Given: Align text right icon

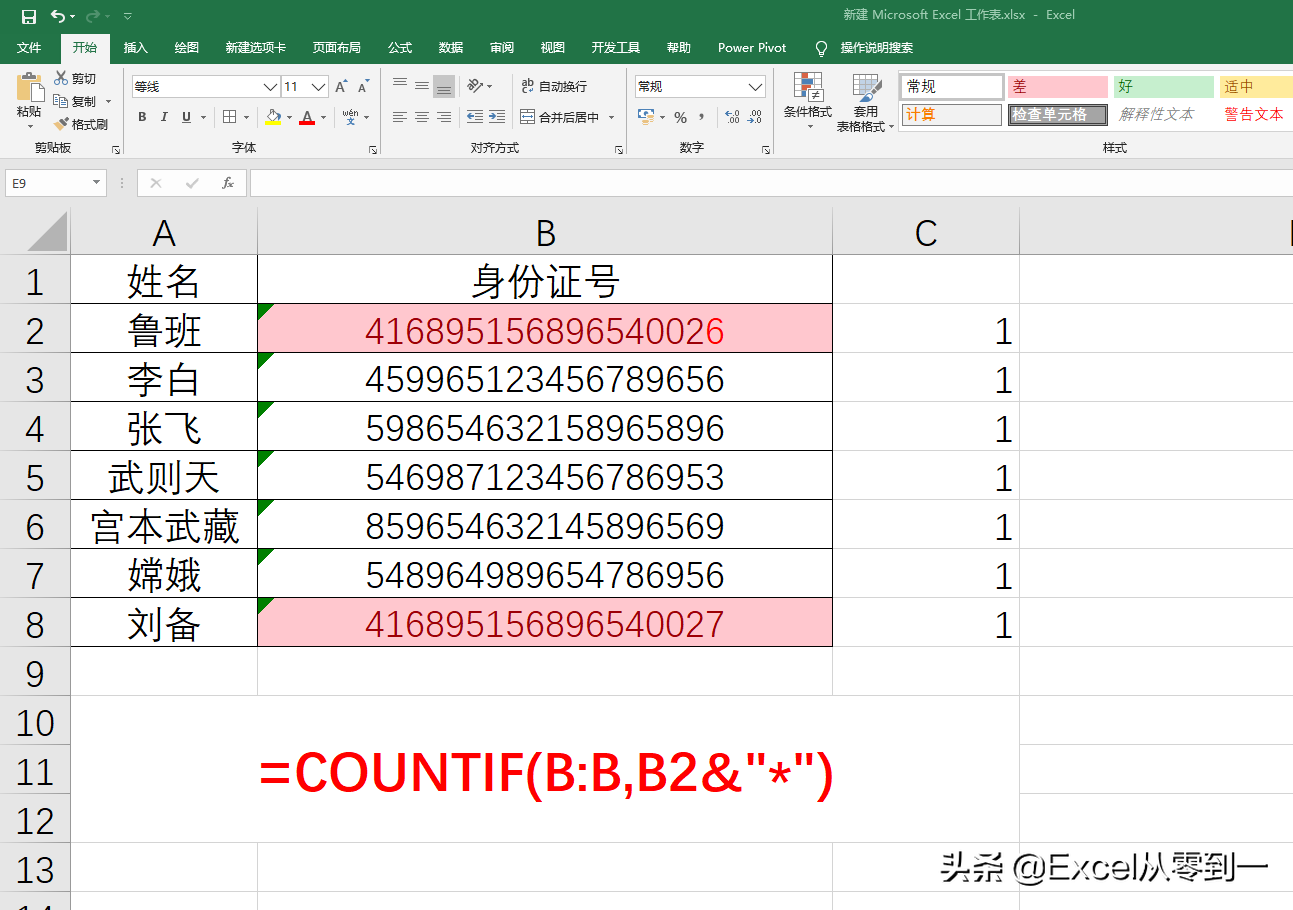Looking at the screenshot, I should (x=444, y=117).
